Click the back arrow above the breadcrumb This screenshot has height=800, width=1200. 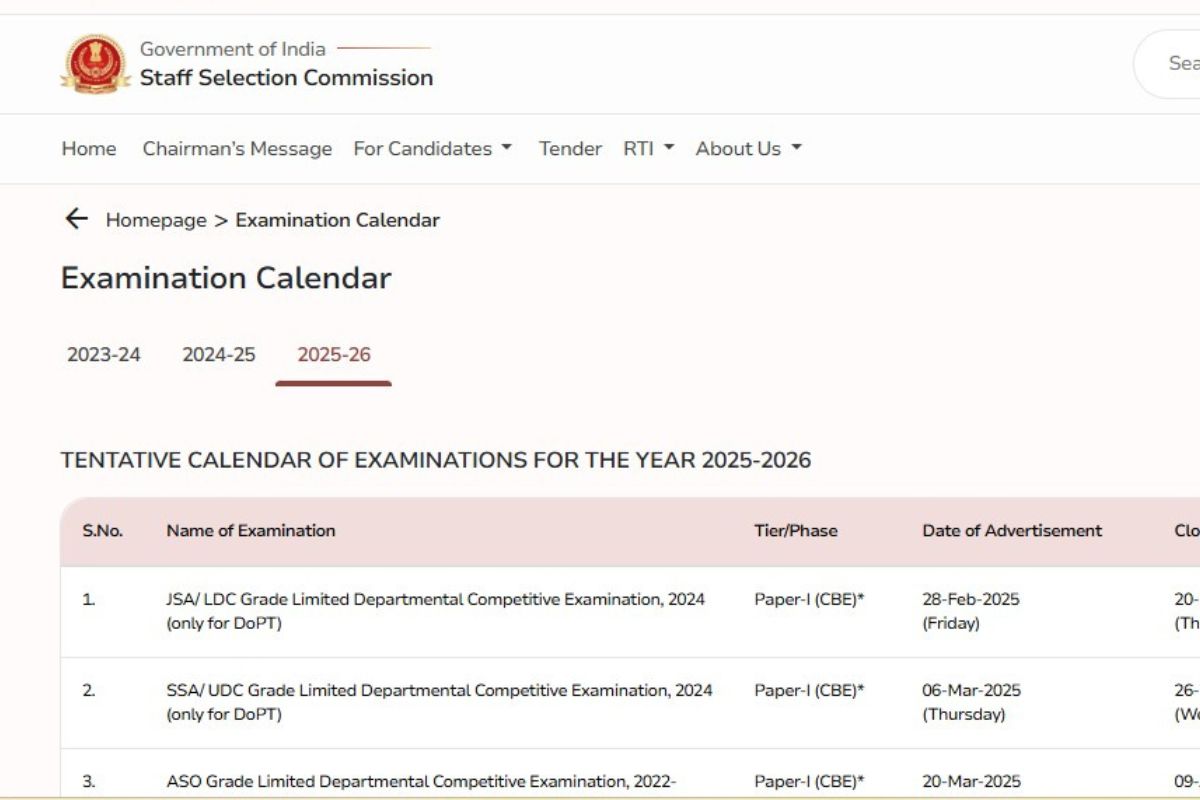pyautogui.click(x=77, y=218)
